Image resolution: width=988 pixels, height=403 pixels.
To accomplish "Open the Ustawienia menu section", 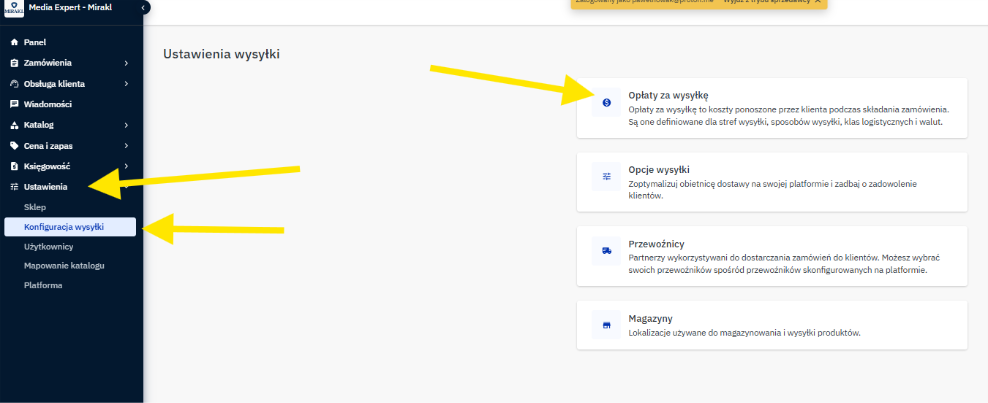I will point(46,187).
